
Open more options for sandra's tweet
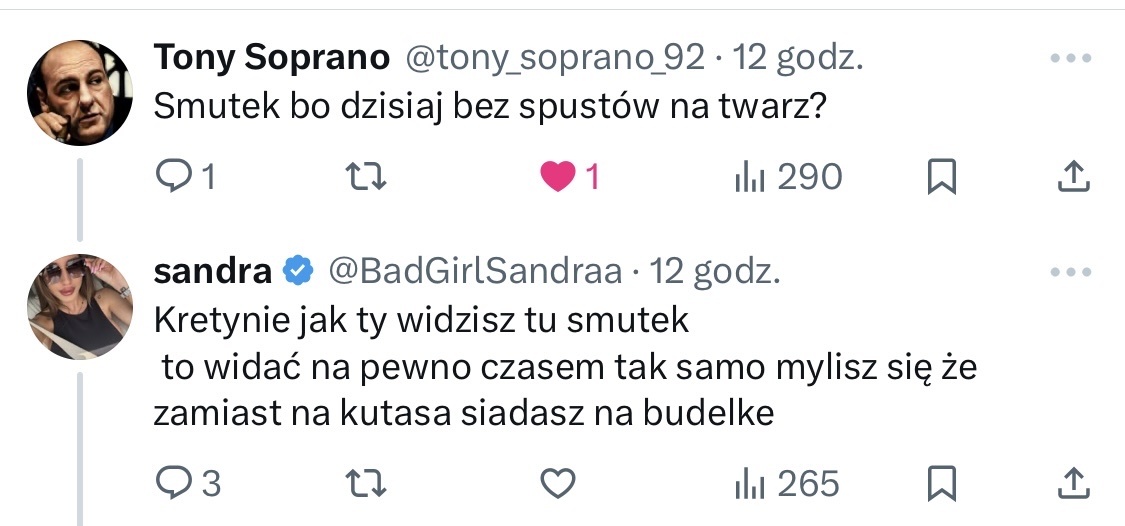[1070, 272]
